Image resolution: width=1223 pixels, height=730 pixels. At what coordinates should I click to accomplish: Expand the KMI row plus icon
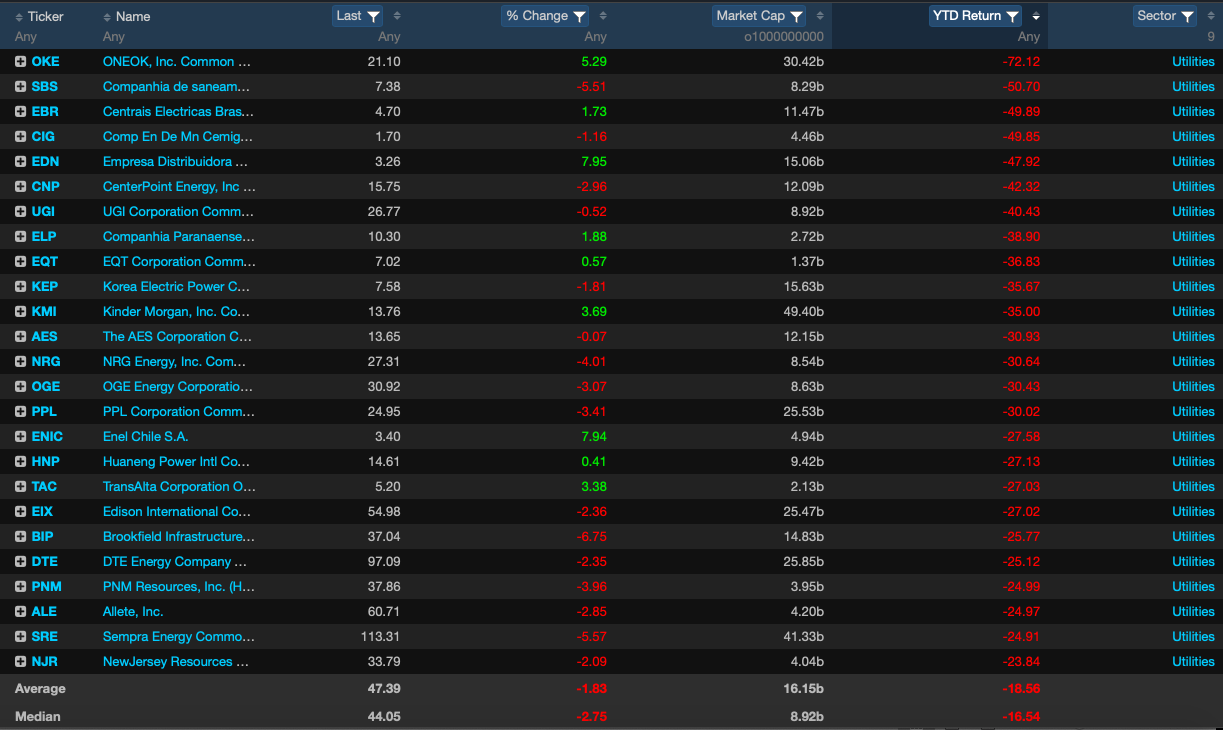(20, 312)
